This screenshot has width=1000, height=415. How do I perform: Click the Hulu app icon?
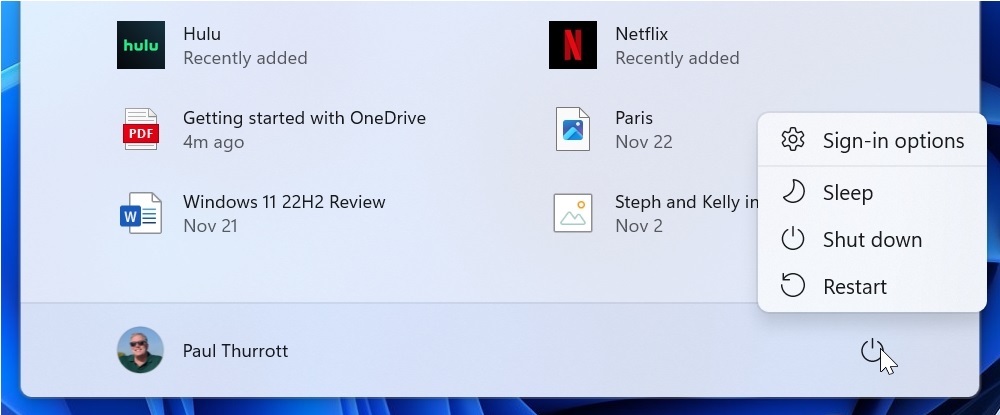pos(141,45)
